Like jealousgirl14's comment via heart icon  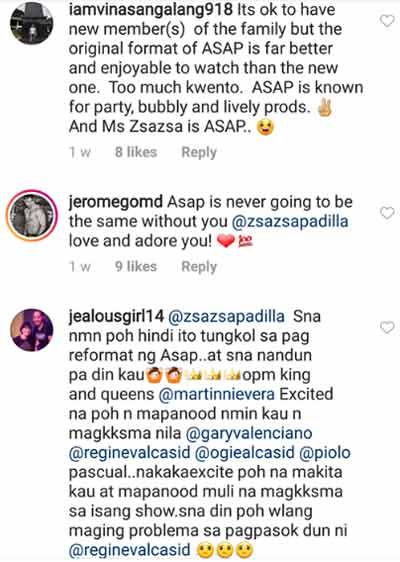tap(387, 327)
